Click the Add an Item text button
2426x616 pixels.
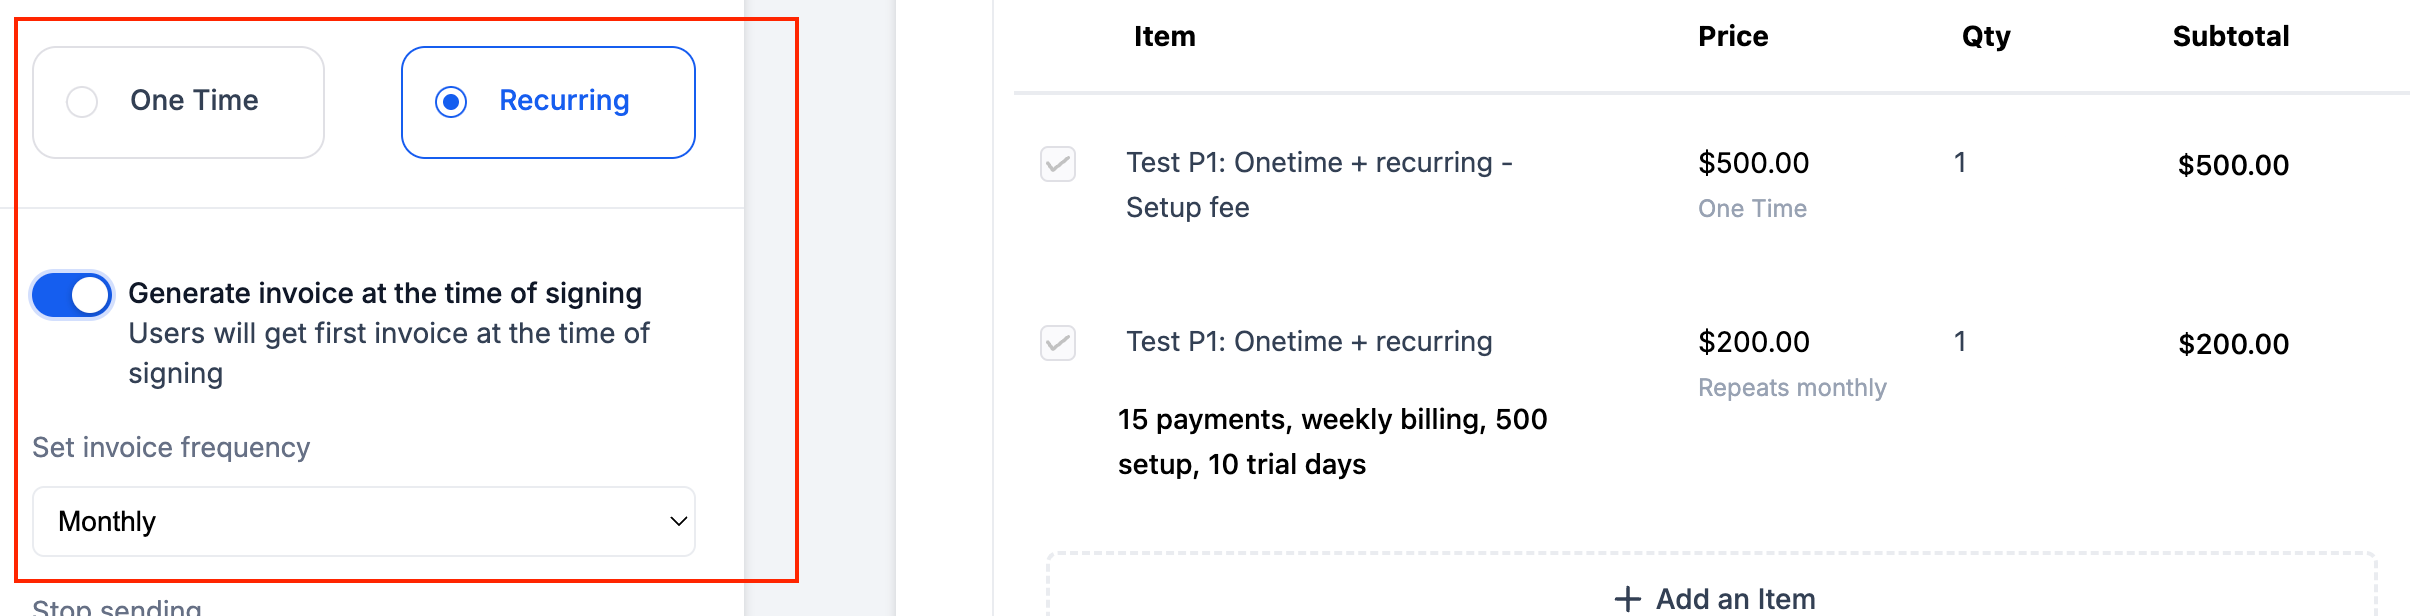(1735, 599)
